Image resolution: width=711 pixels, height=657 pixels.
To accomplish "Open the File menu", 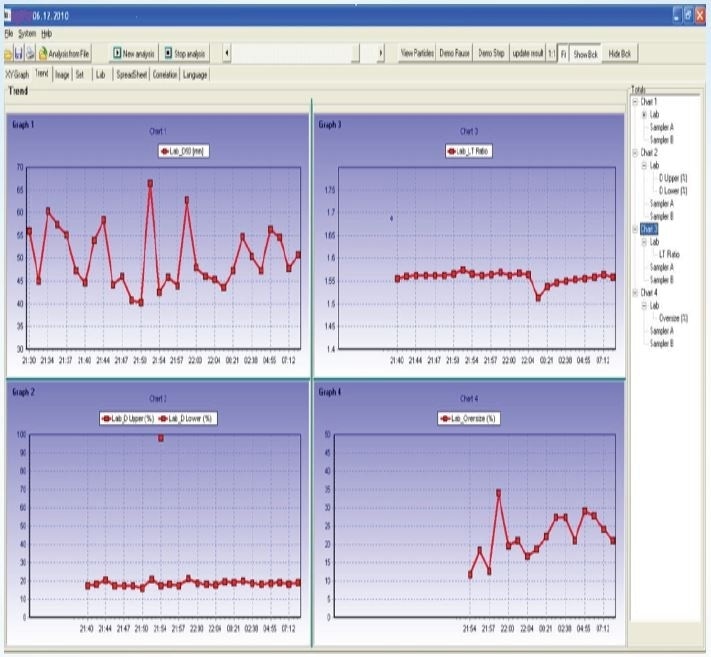I will tap(9, 34).
